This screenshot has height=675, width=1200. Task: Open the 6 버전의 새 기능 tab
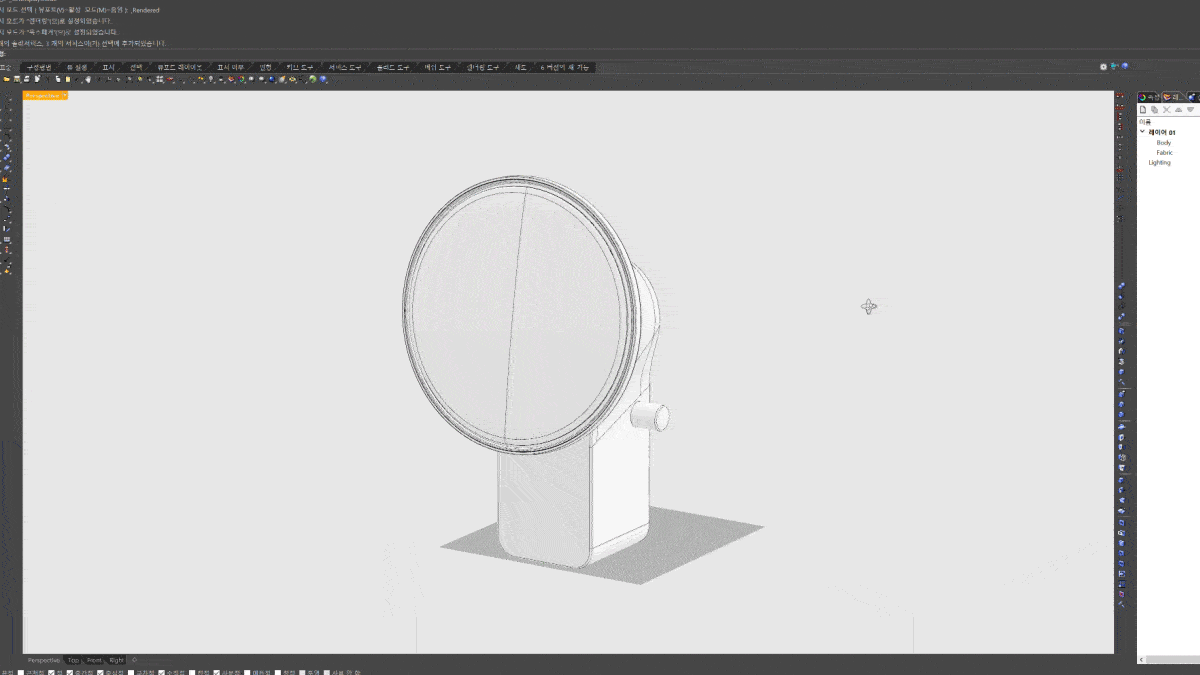pyautogui.click(x=564, y=67)
